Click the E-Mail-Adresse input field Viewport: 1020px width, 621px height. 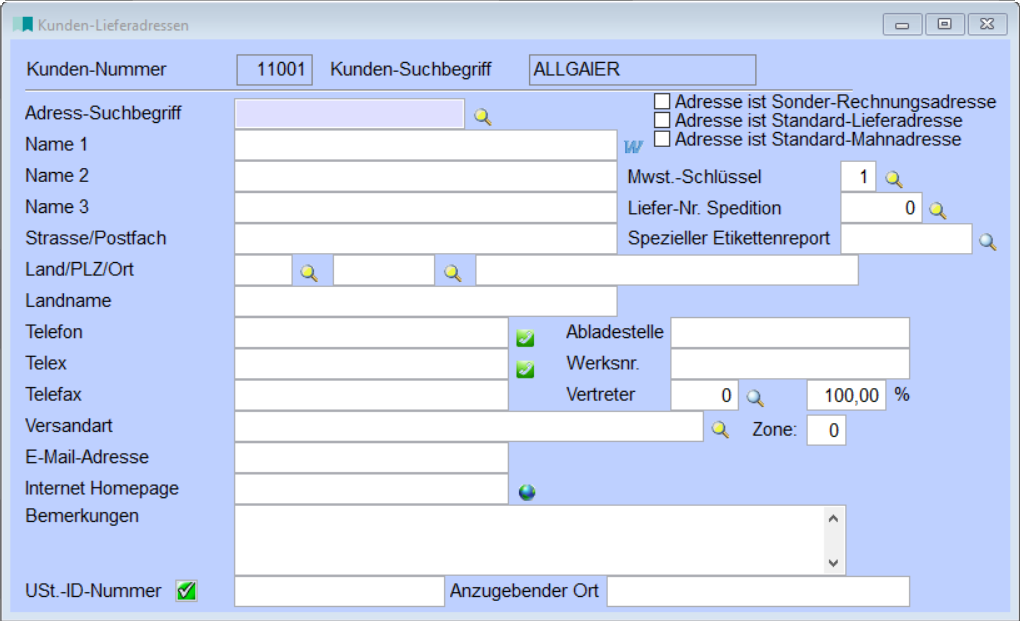coord(370,457)
